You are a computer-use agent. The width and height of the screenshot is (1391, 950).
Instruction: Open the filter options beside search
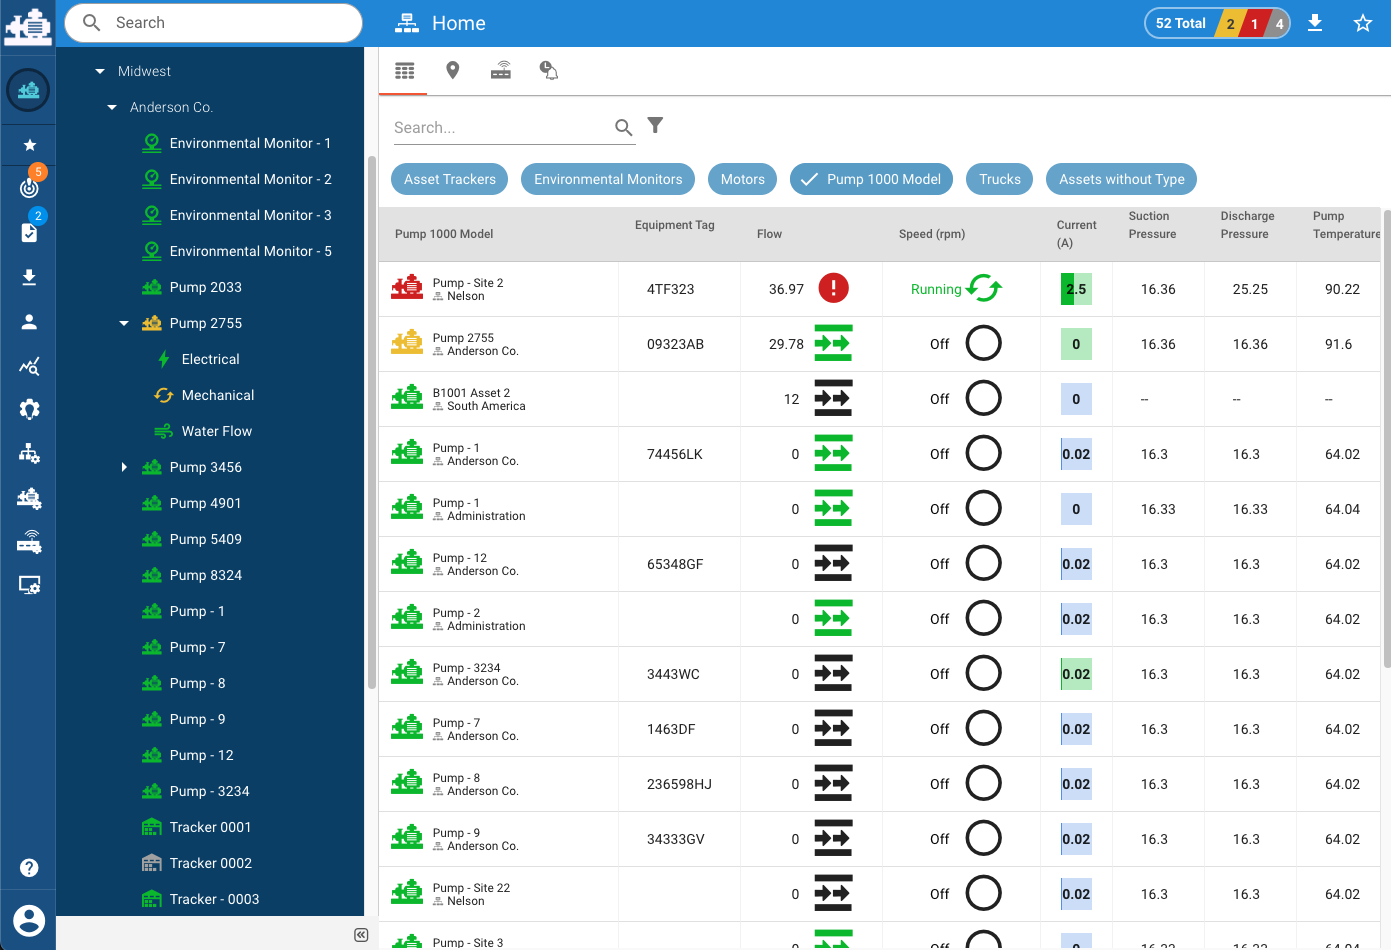pos(655,126)
